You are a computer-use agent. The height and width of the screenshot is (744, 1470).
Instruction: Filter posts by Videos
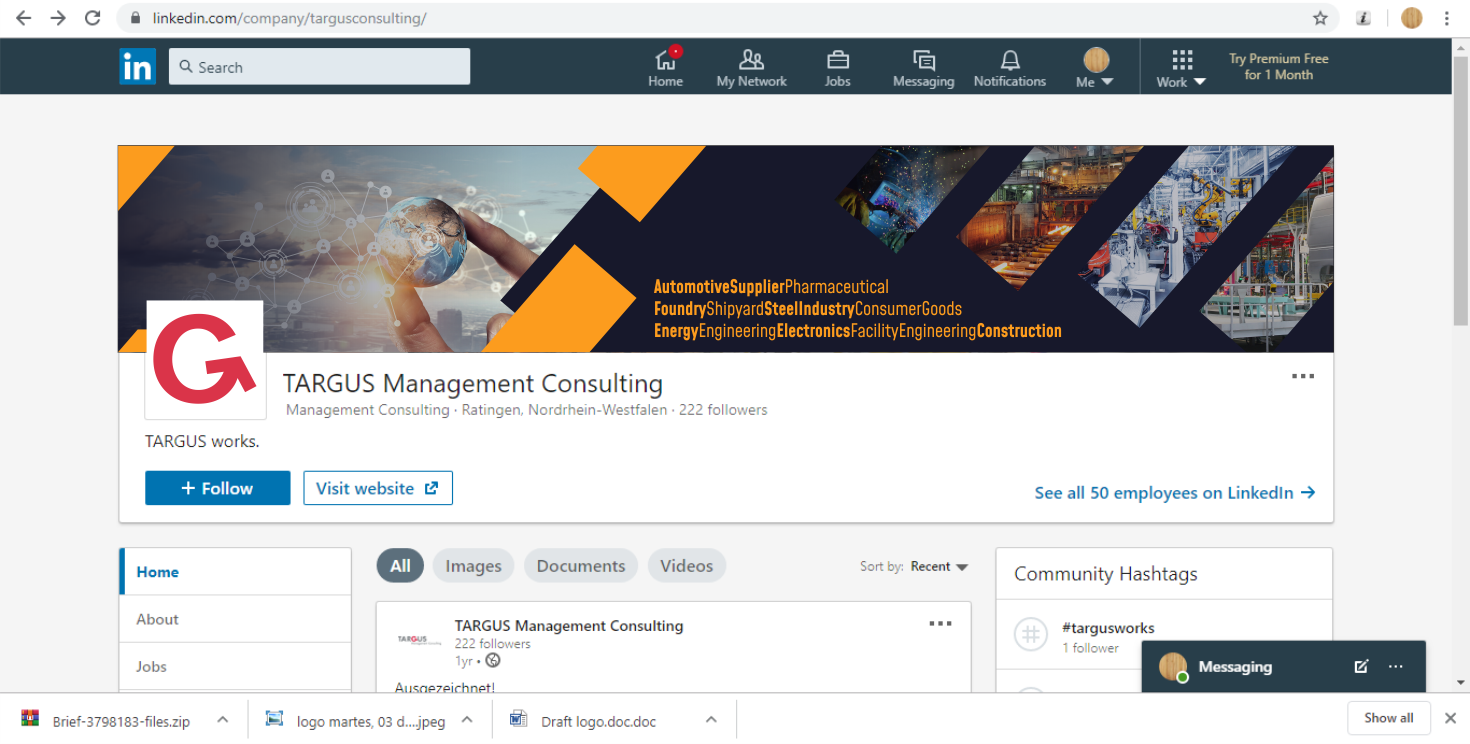687,566
